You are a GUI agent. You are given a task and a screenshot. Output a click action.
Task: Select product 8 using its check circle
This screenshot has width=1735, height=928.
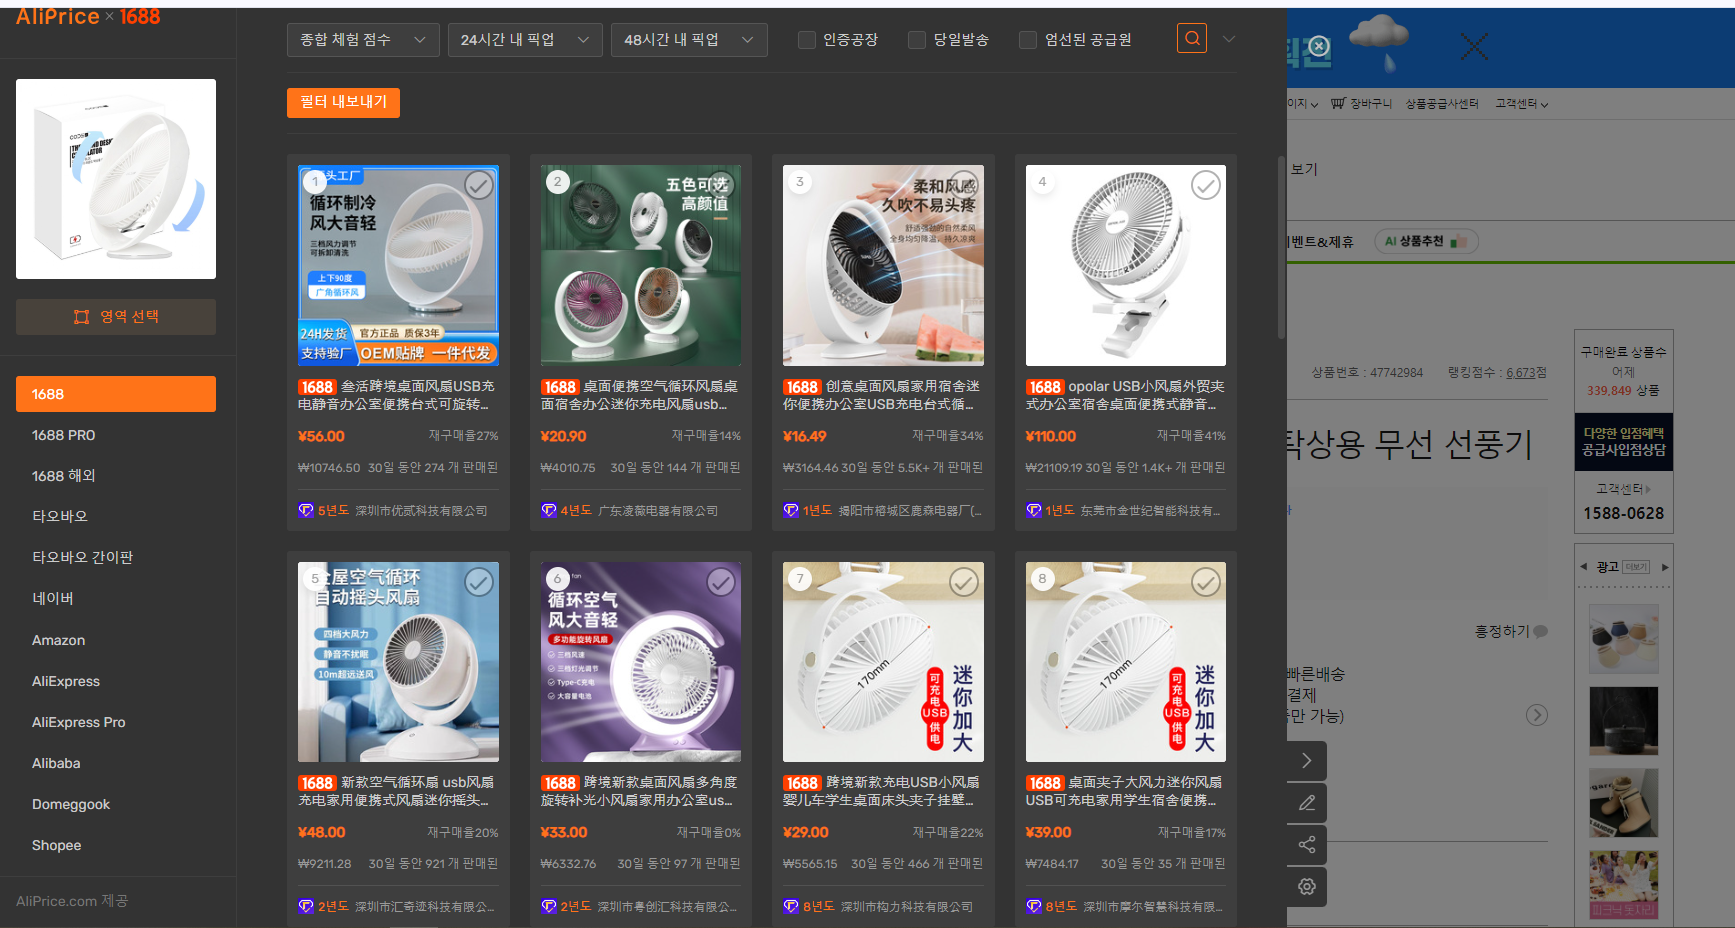(1206, 581)
